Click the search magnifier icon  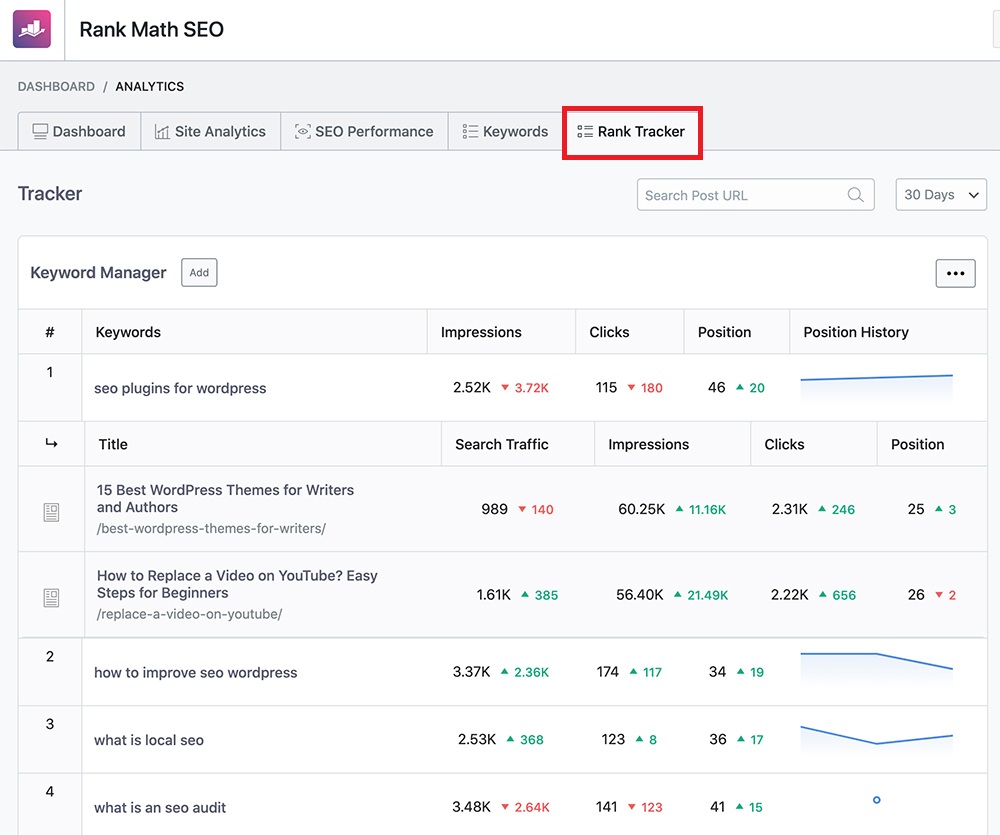tap(855, 195)
